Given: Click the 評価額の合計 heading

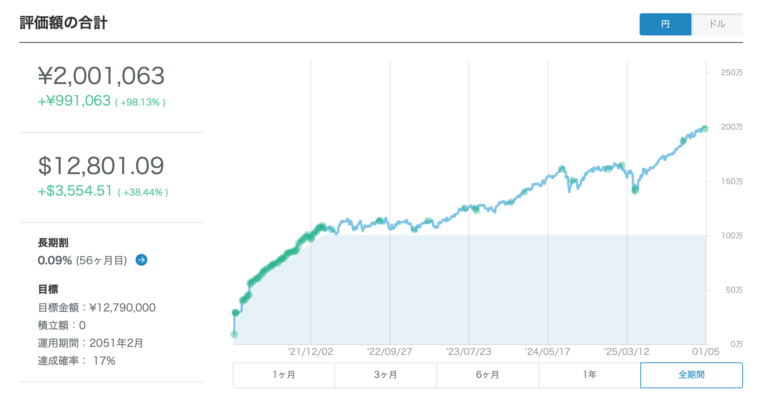Looking at the screenshot, I should click(x=63, y=23).
